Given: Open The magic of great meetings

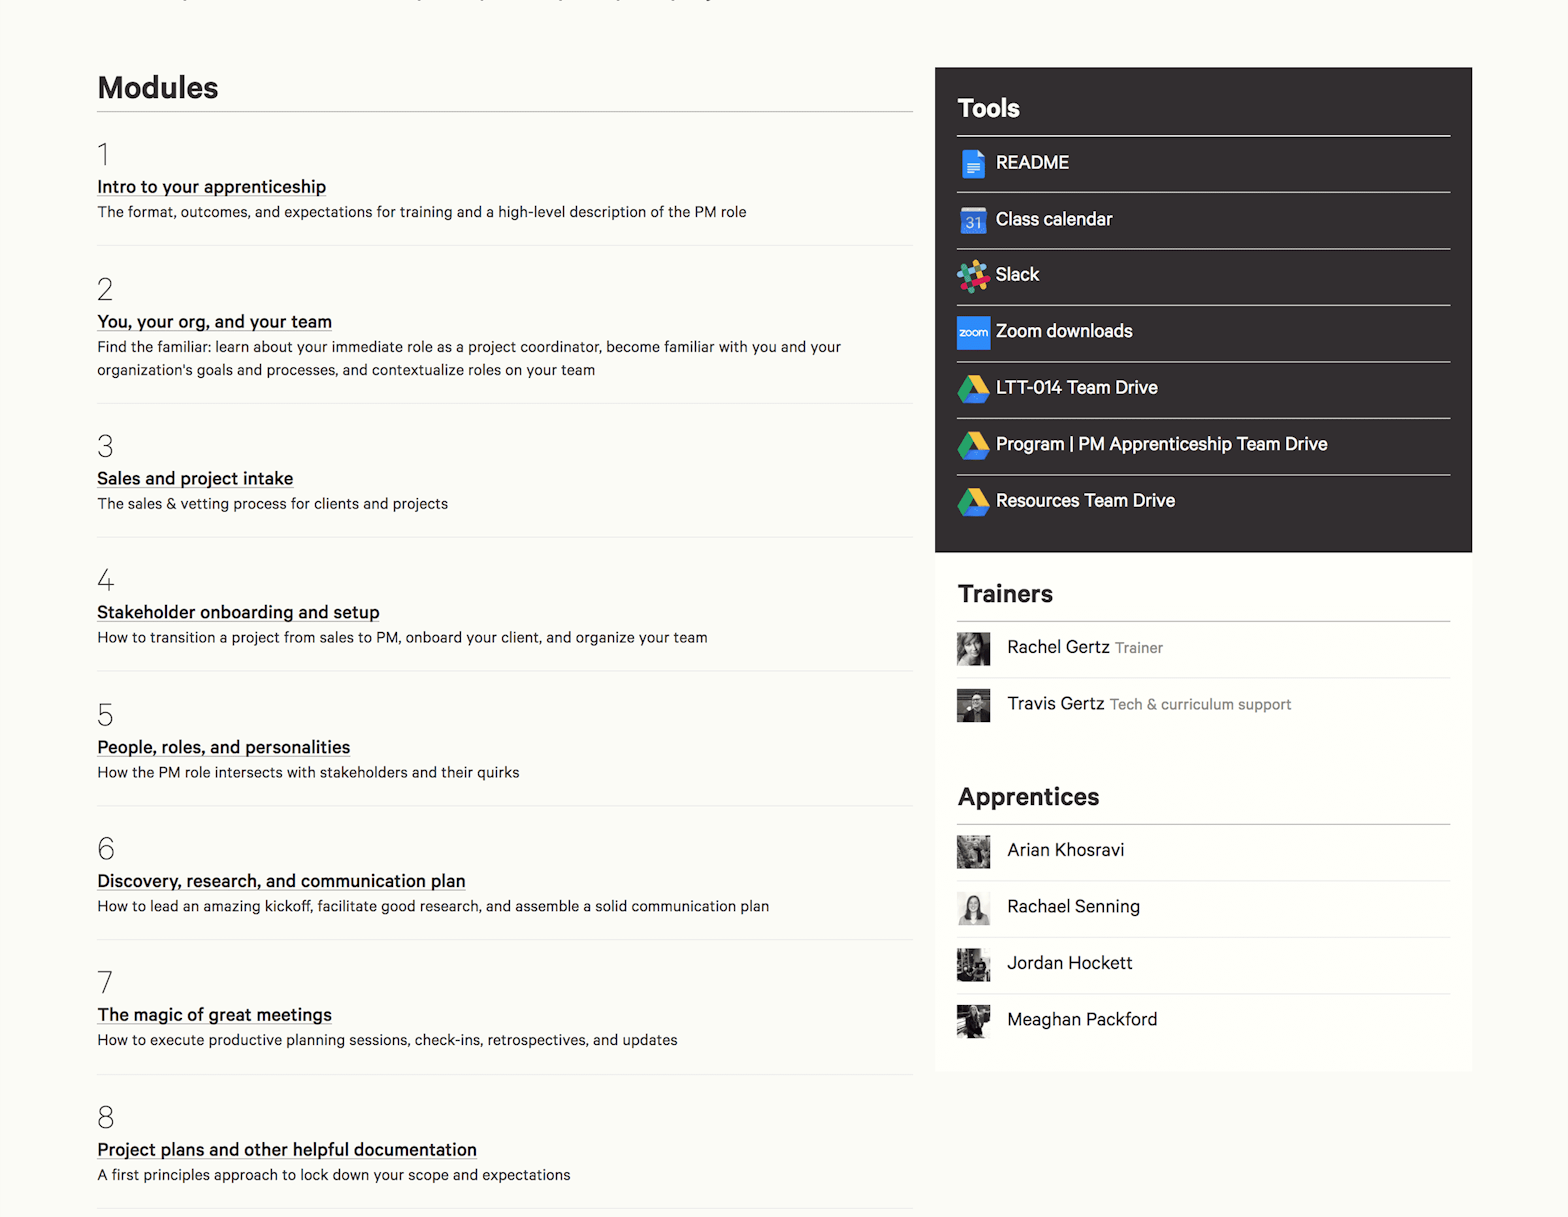Looking at the screenshot, I should pos(214,1015).
